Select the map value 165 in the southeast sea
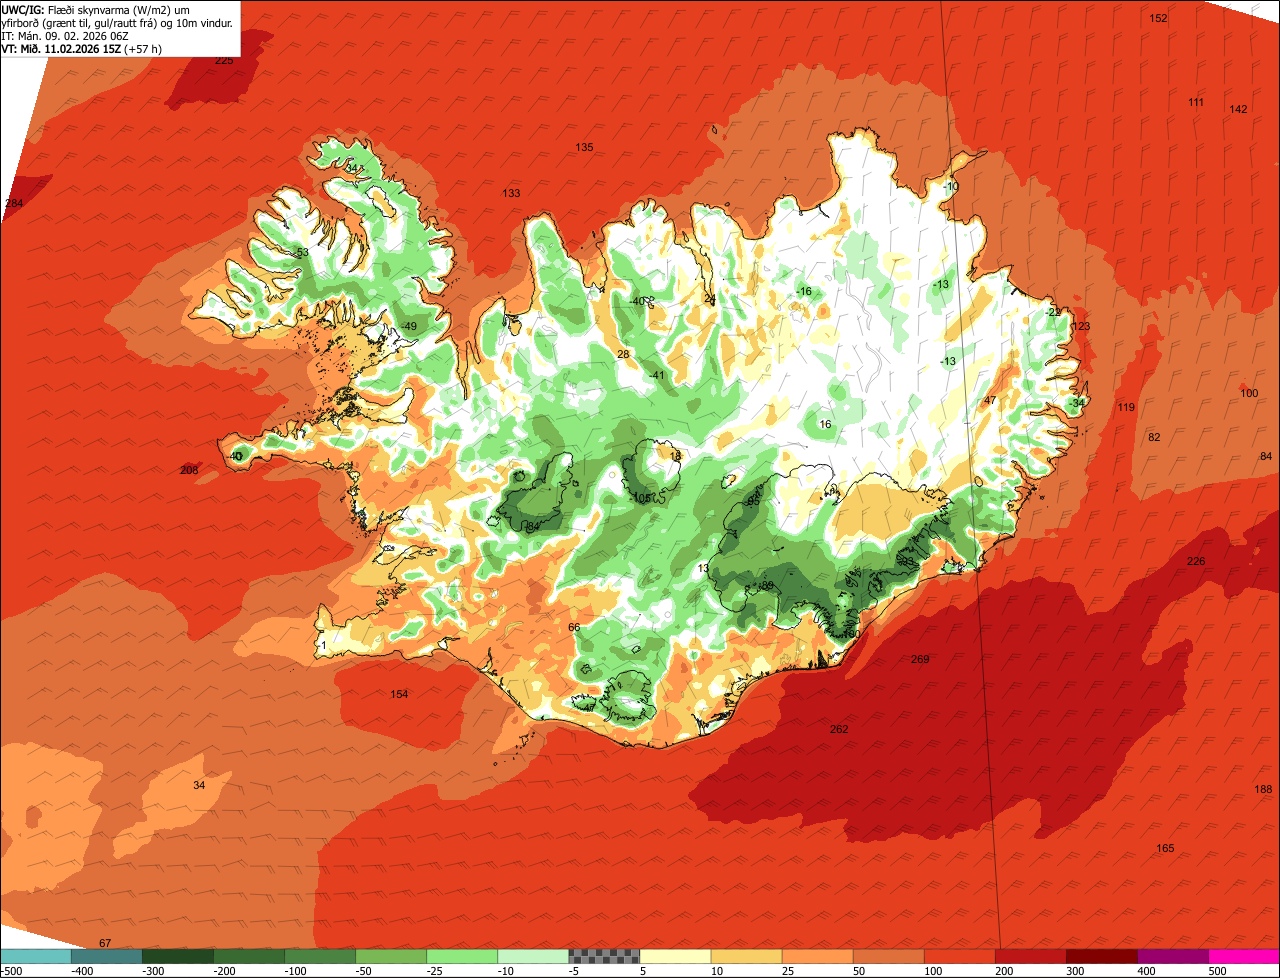 pyautogui.click(x=1165, y=848)
